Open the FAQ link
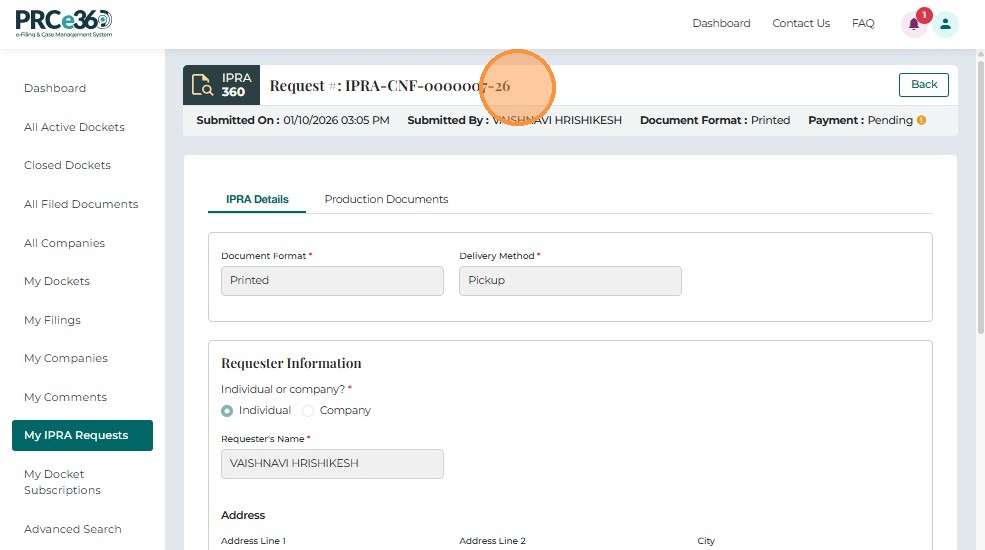The image size is (985, 550). point(863,23)
